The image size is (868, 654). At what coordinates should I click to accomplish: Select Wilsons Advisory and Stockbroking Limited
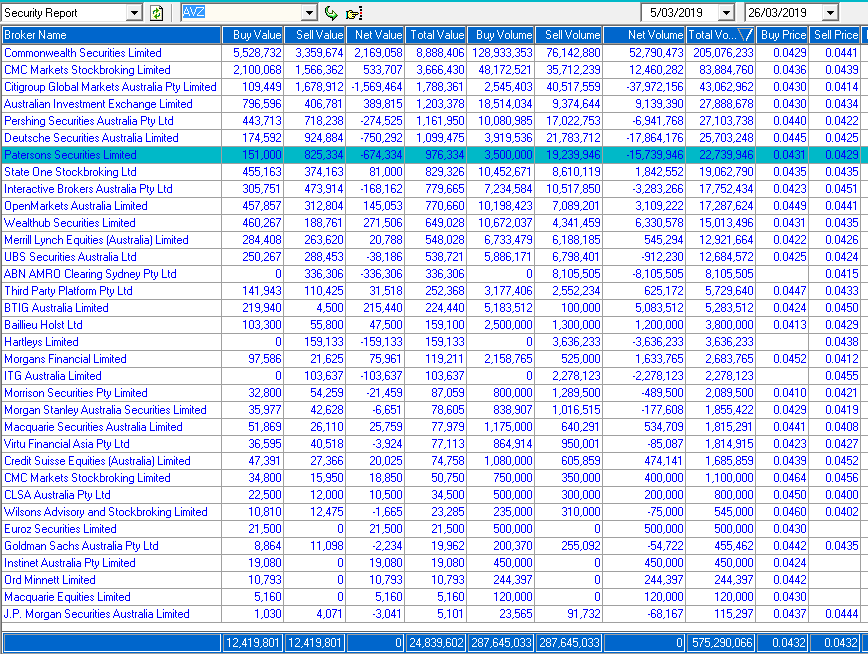106,512
